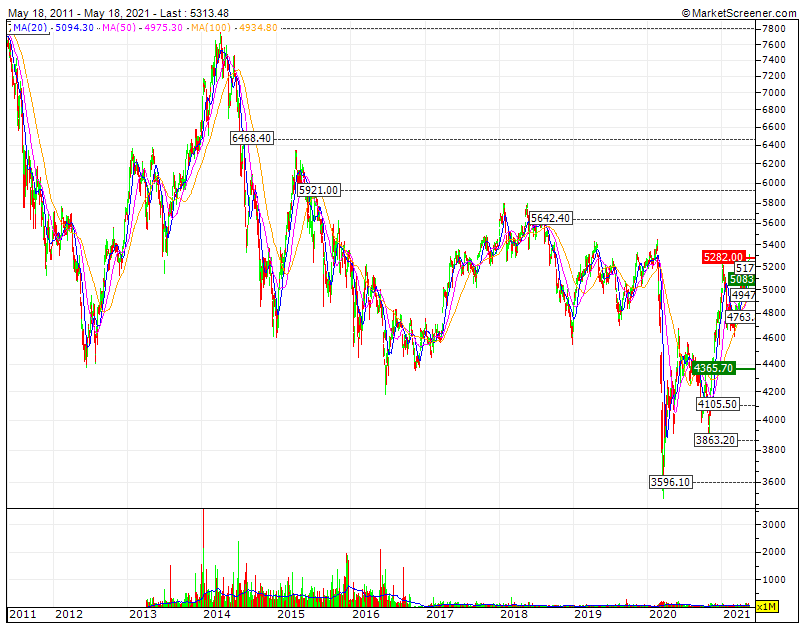The height and width of the screenshot is (630, 805).
Task: Click the 1000 tick on volume axis
Action: point(774,580)
